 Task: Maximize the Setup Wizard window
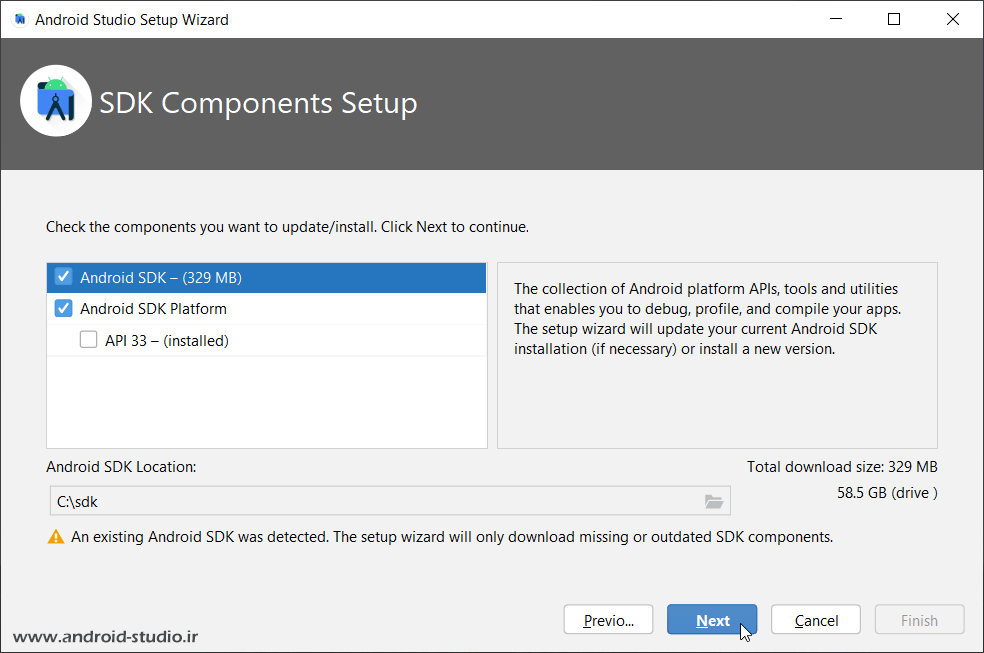click(894, 19)
